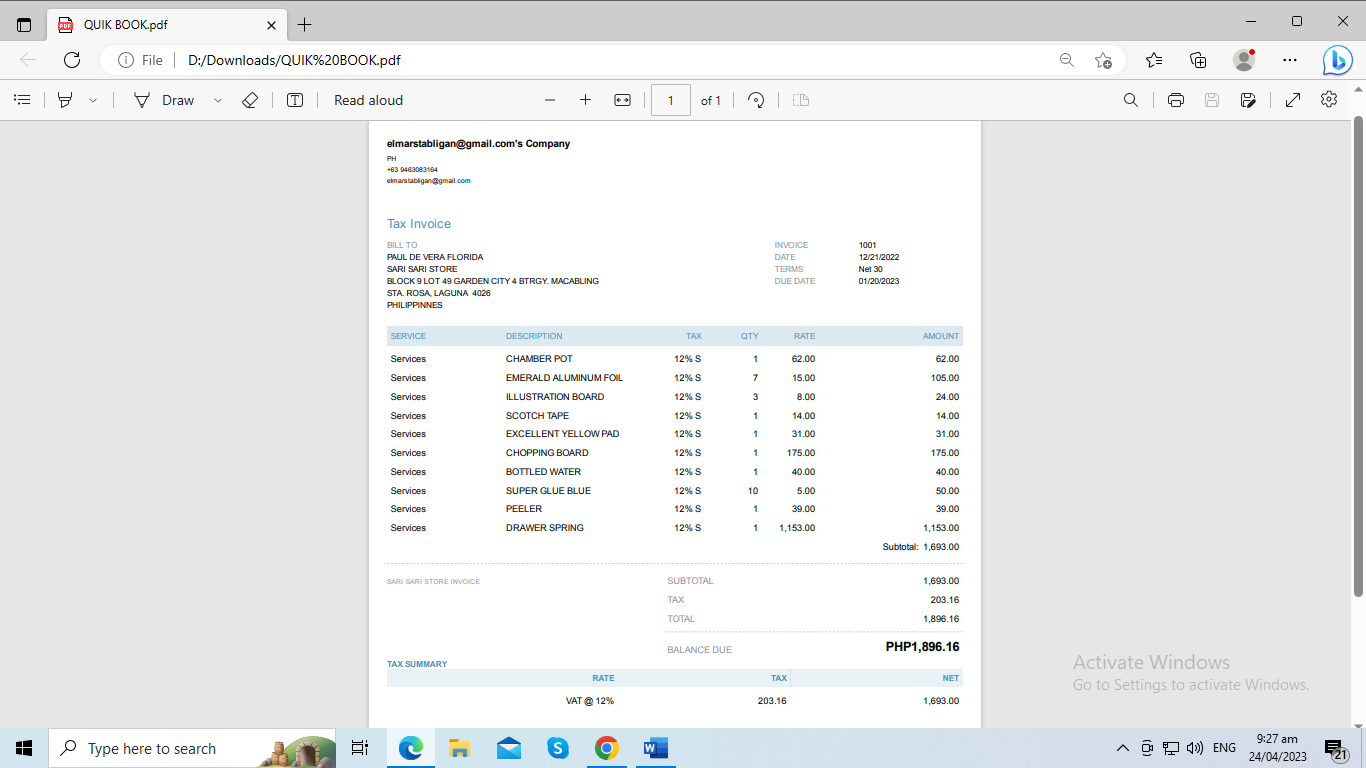The width and height of the screenshot is (1366, 768).
Task: Select the Highlight tool
Action: [65, 100]
